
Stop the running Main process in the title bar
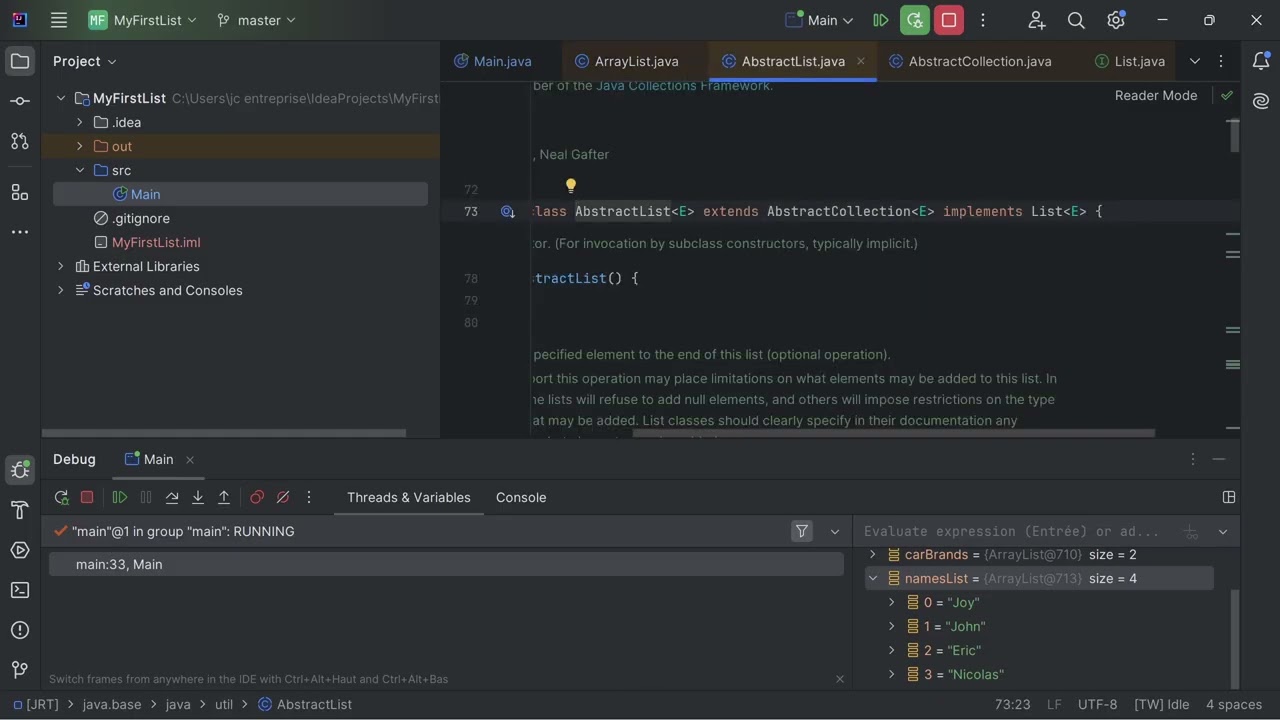point(949,20)
